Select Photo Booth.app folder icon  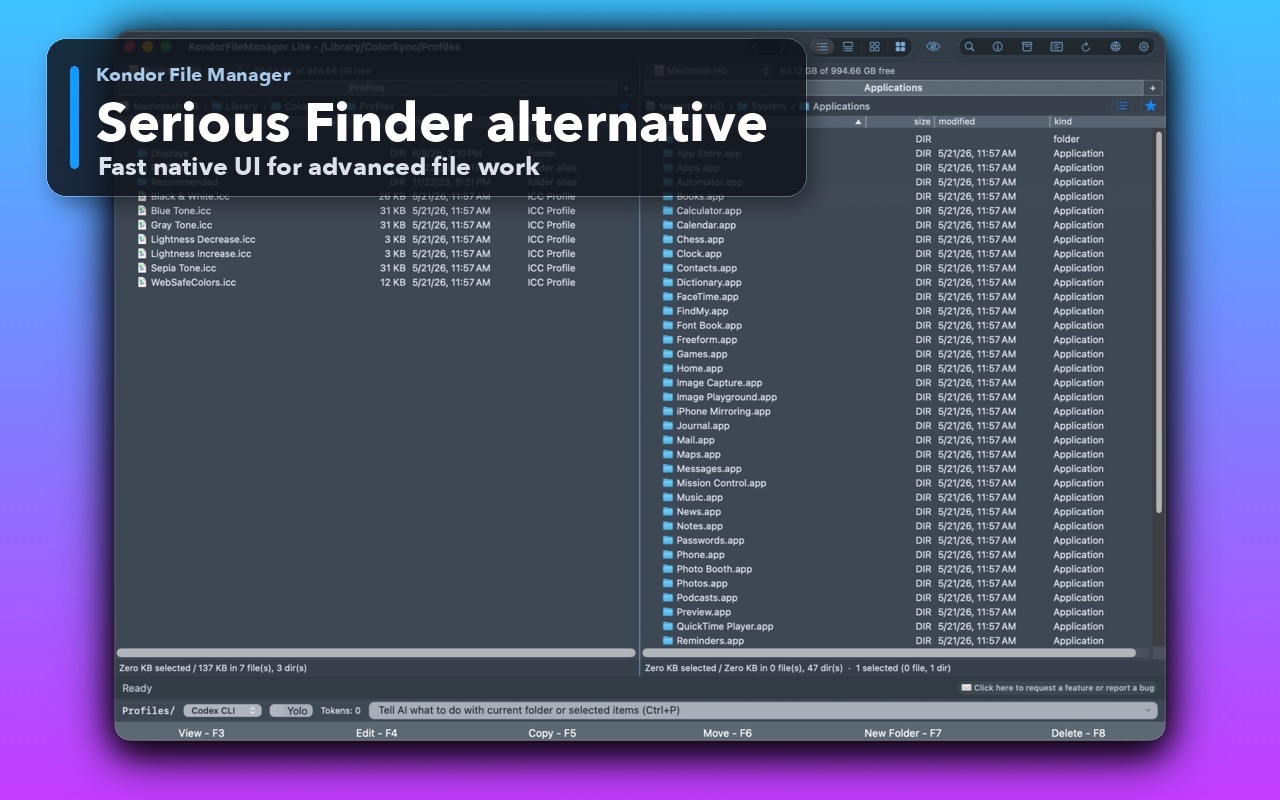click(x=668, y=569)
